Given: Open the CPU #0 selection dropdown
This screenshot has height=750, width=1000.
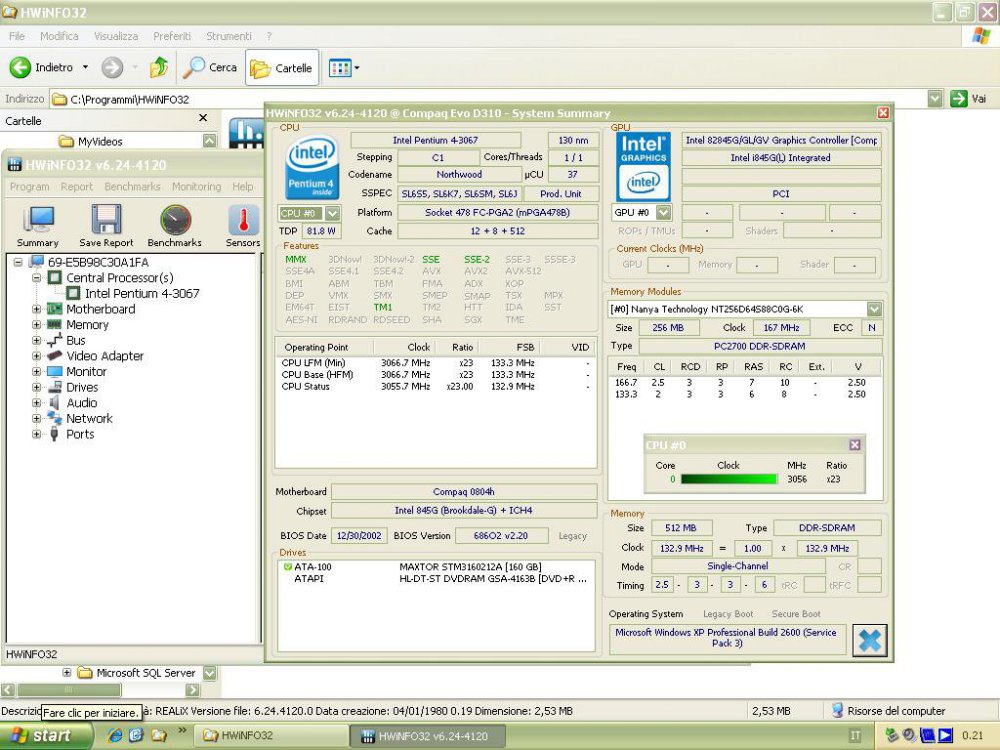Looking at the screenshot, I should point(334,212).
